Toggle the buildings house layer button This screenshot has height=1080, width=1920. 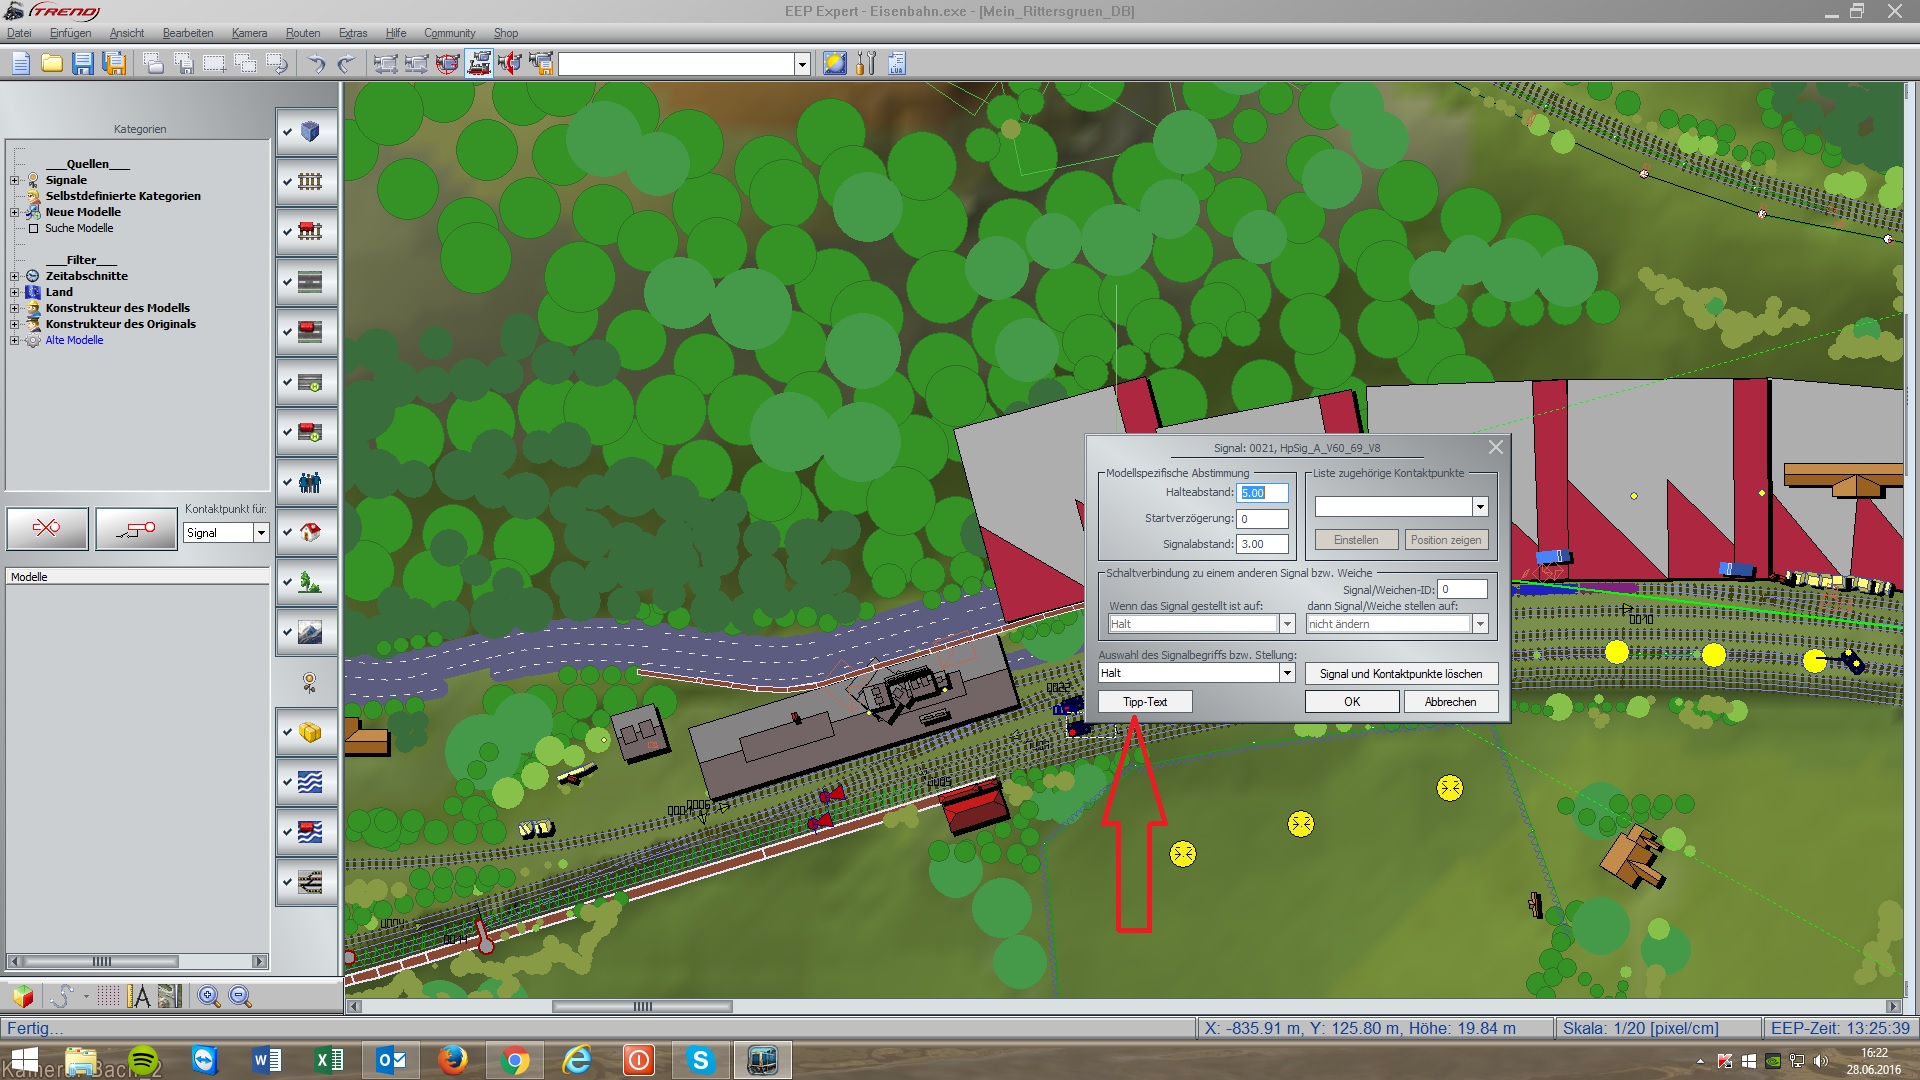pyautogui.click(x=309, y=532)
